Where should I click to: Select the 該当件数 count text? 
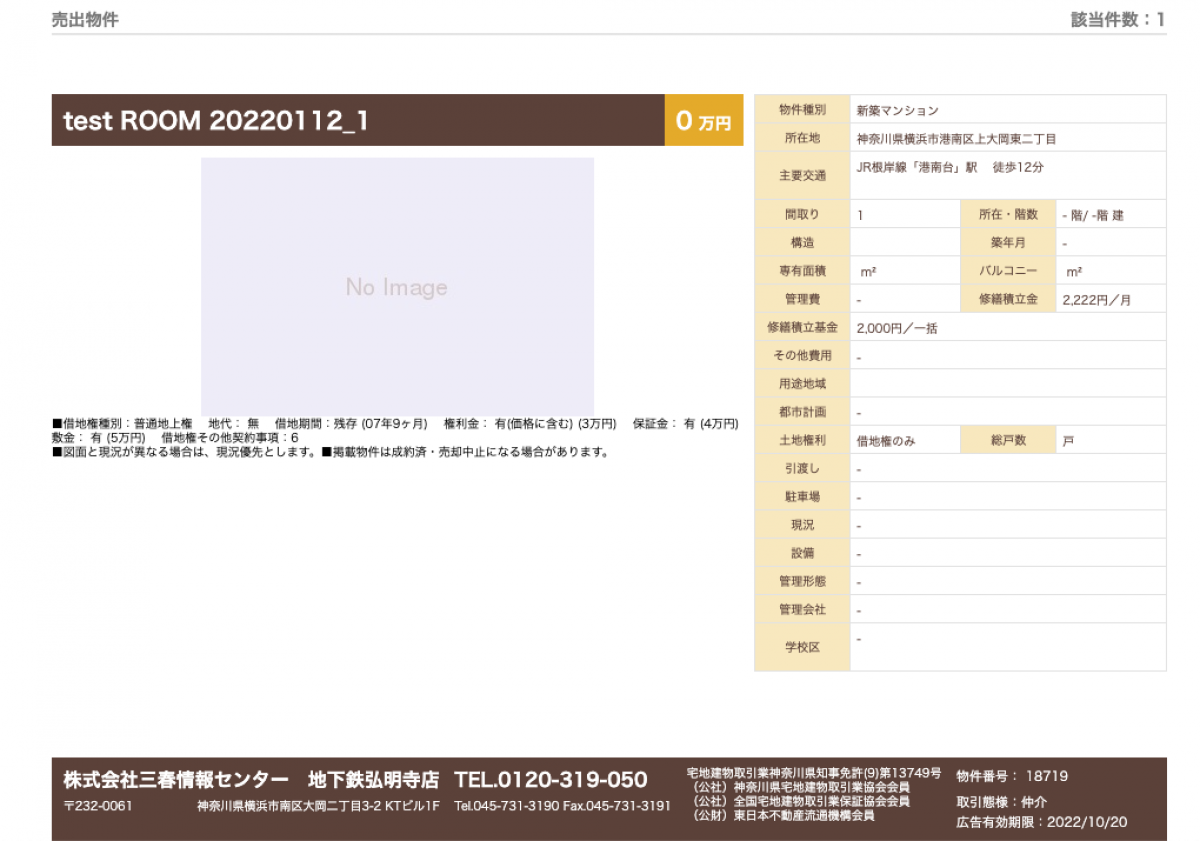pos(1117,19)
